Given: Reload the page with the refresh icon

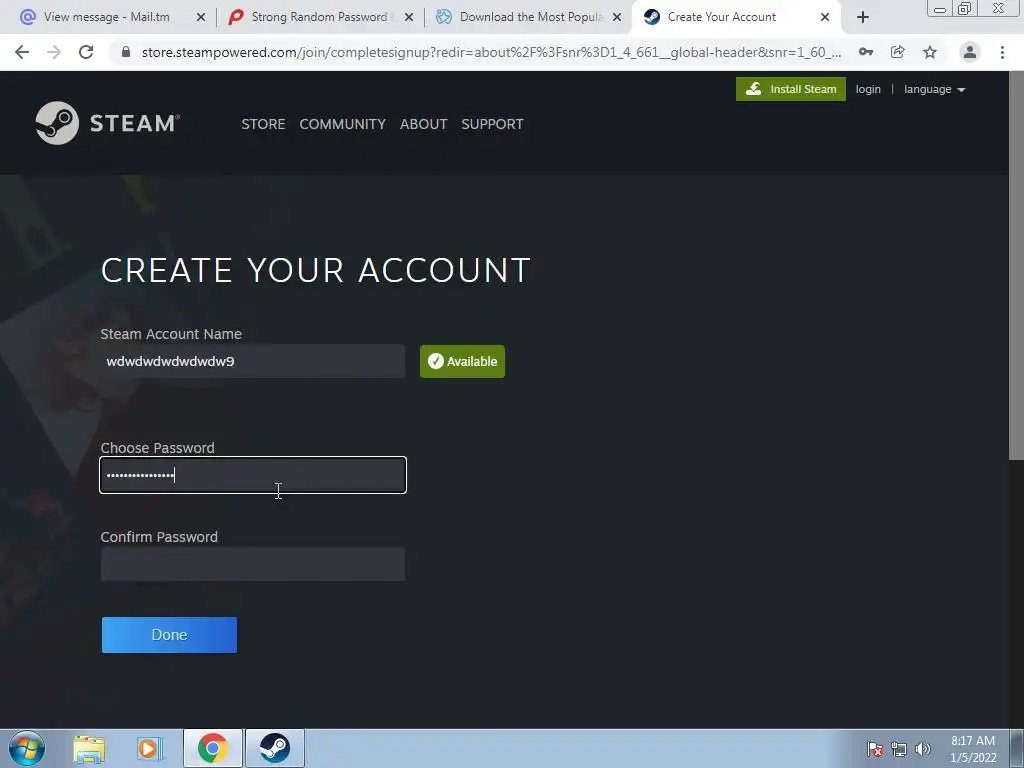Looking at the screenshot, I should [x=86, y=52].
